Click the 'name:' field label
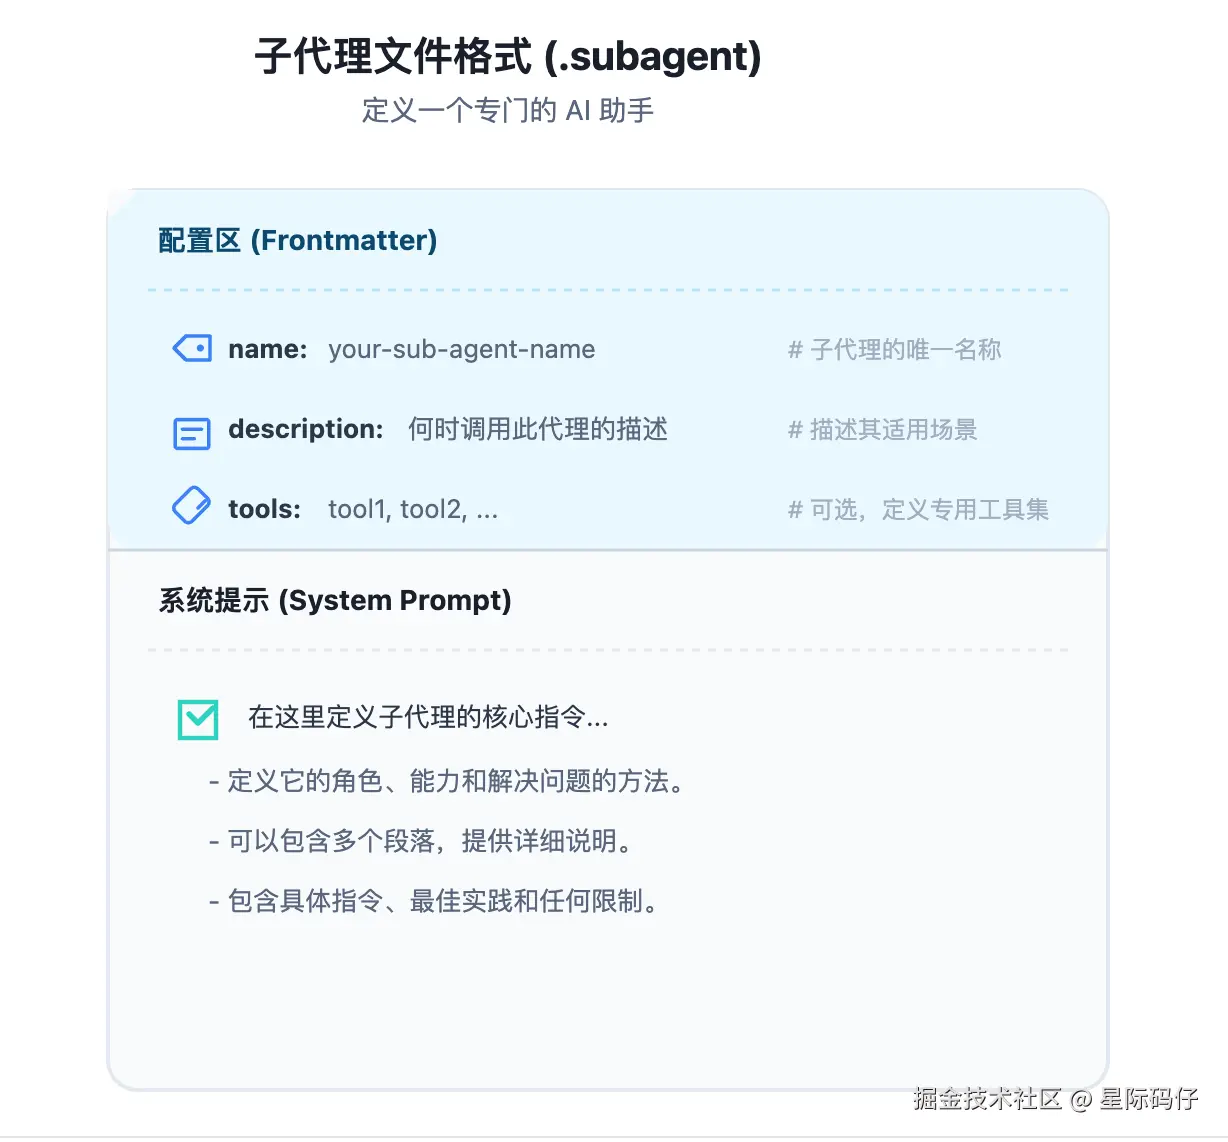Image resolution: width=1228 pixels, height=1142 pixels. (x=267, y=349)
